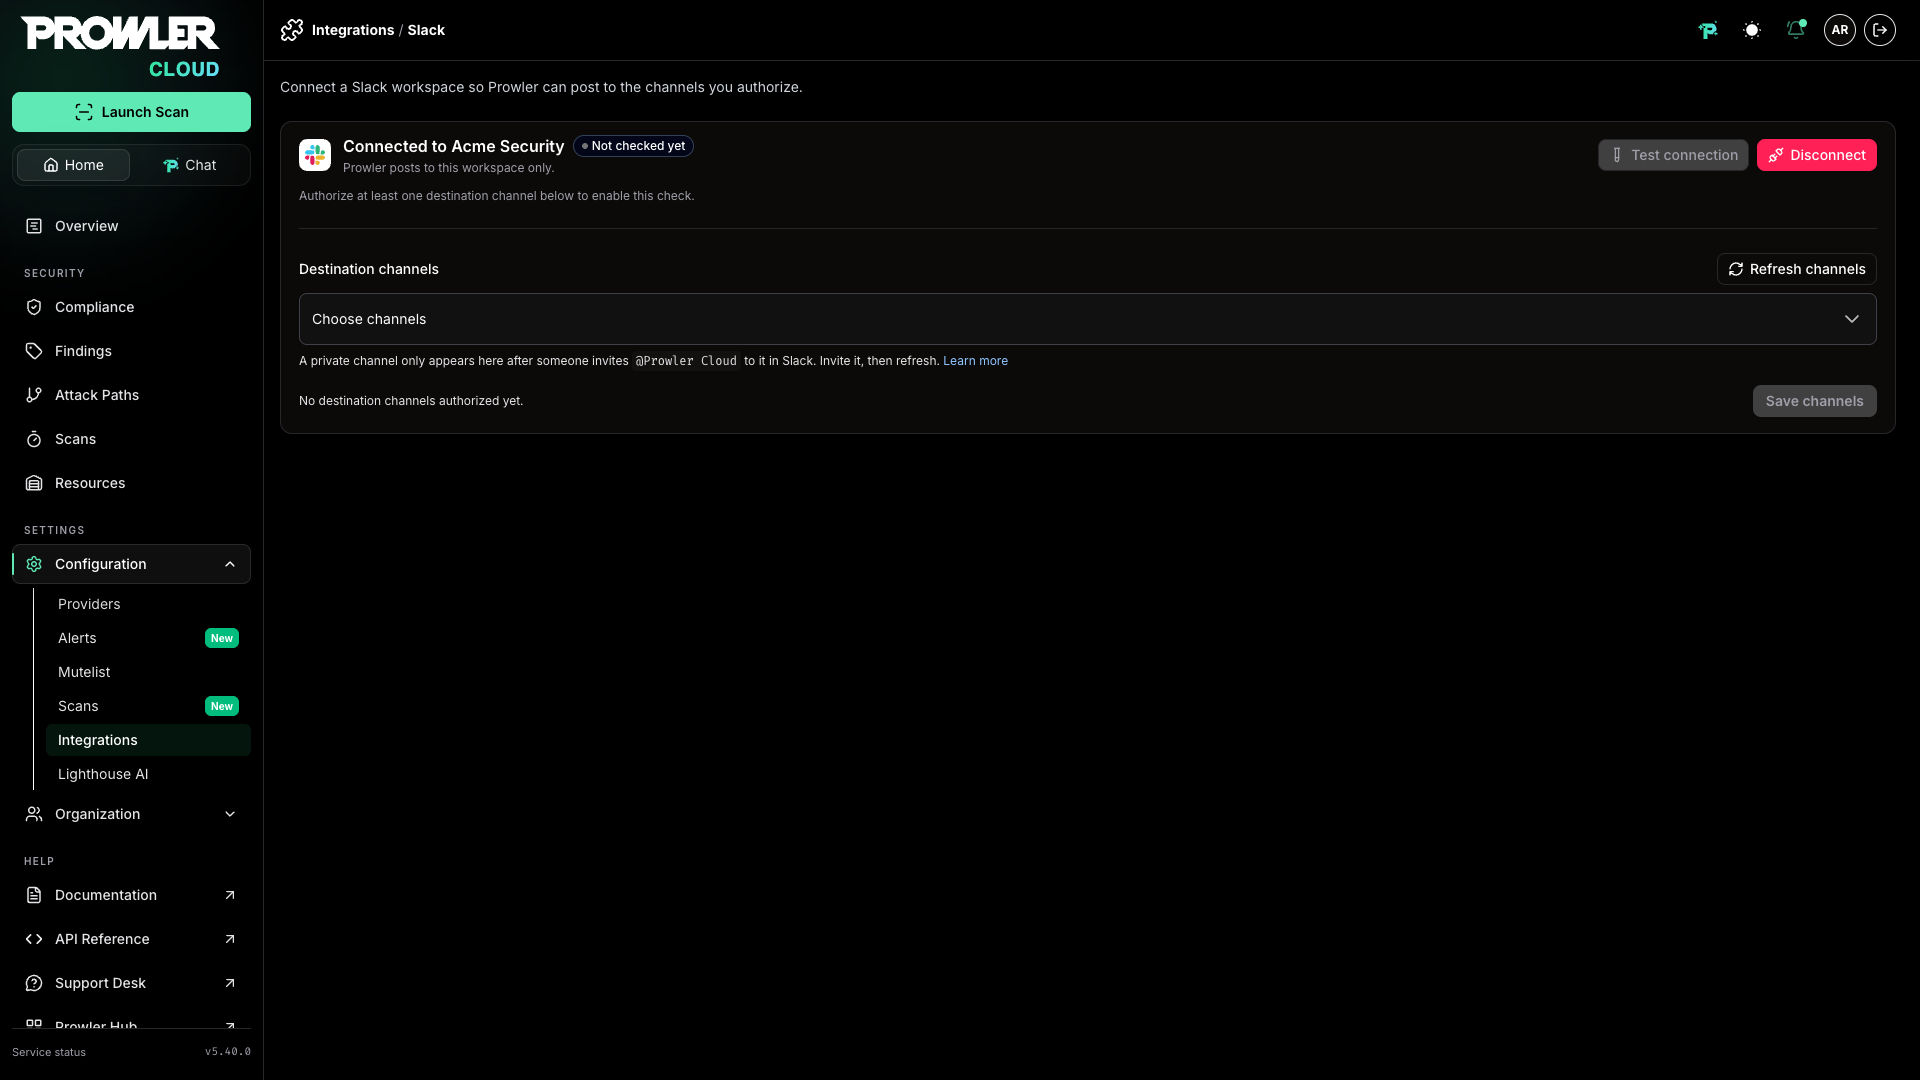Click the Slack breadcrumb text

click(426, 30)
